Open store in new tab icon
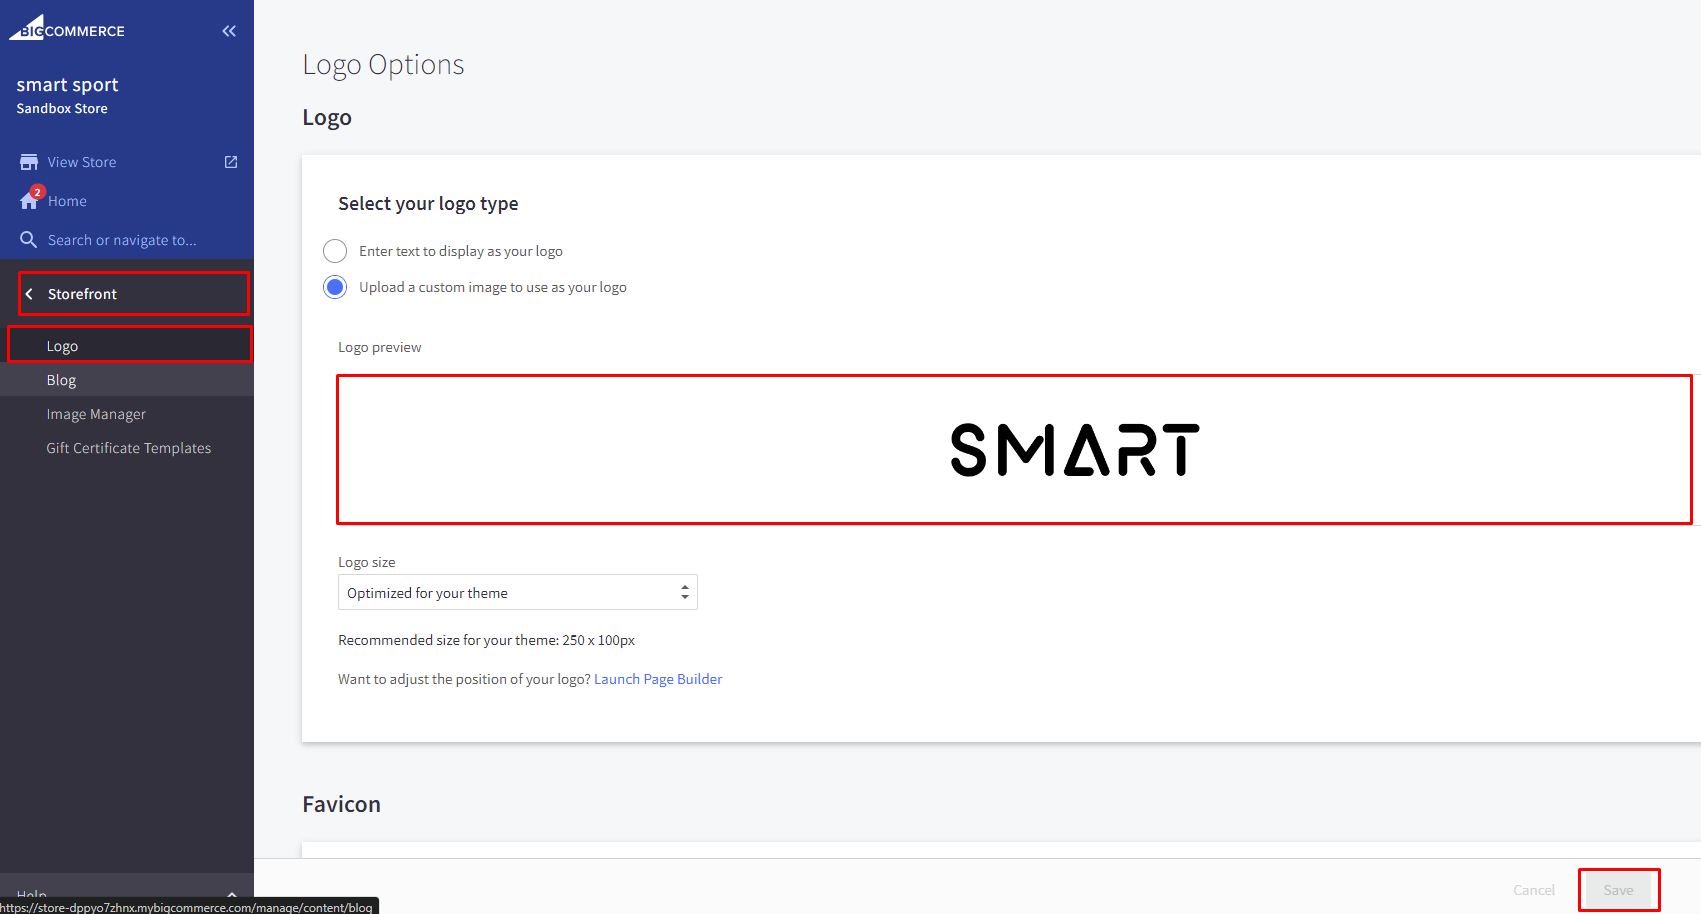The width and height of the screenshot is (1701, 914). click(231, 162)
